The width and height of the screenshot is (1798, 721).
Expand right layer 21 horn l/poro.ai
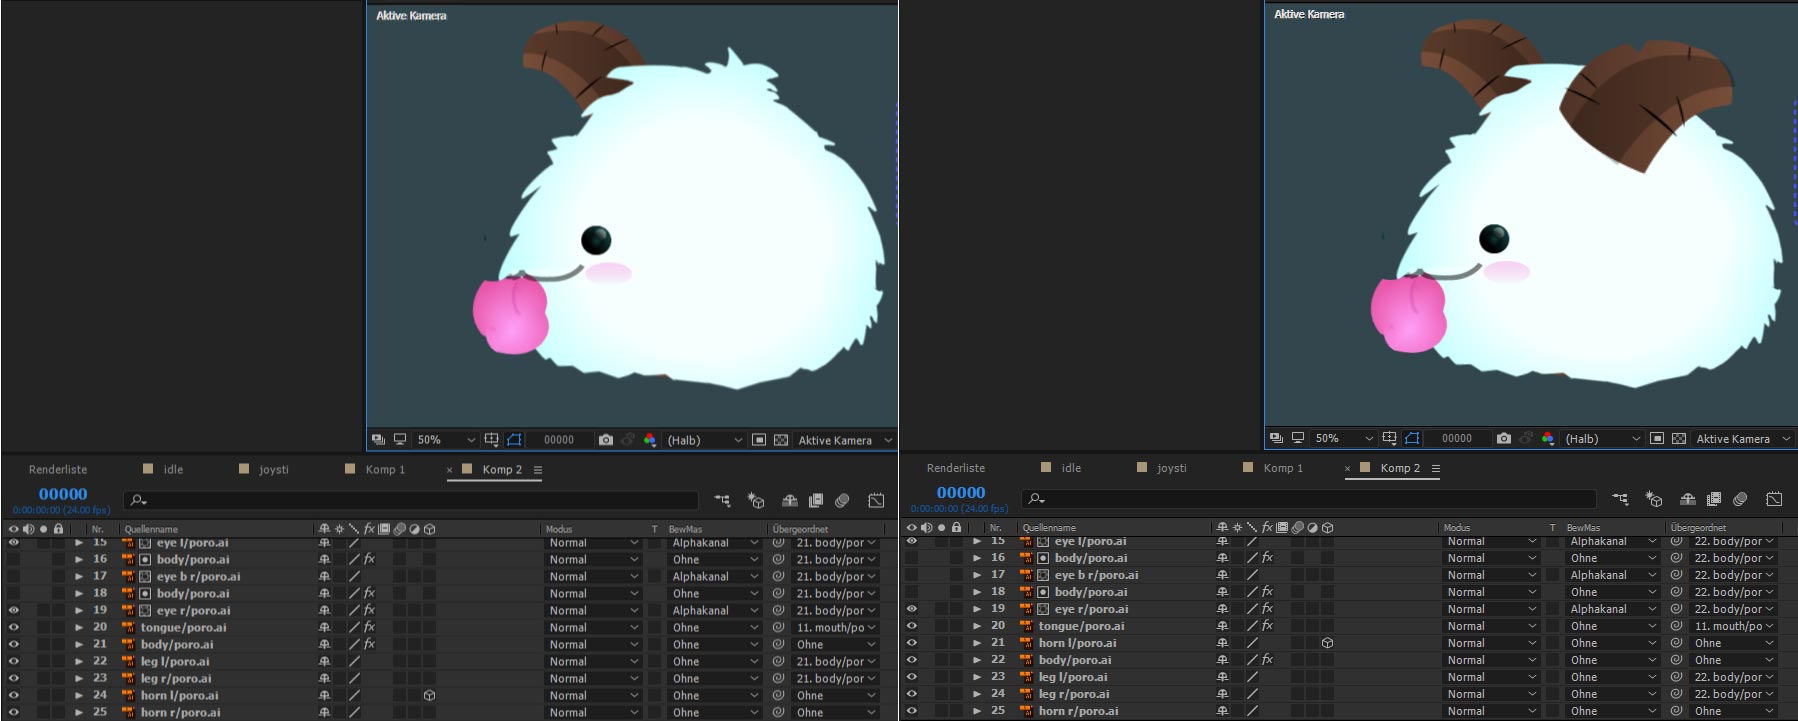(x=977, y=643)
